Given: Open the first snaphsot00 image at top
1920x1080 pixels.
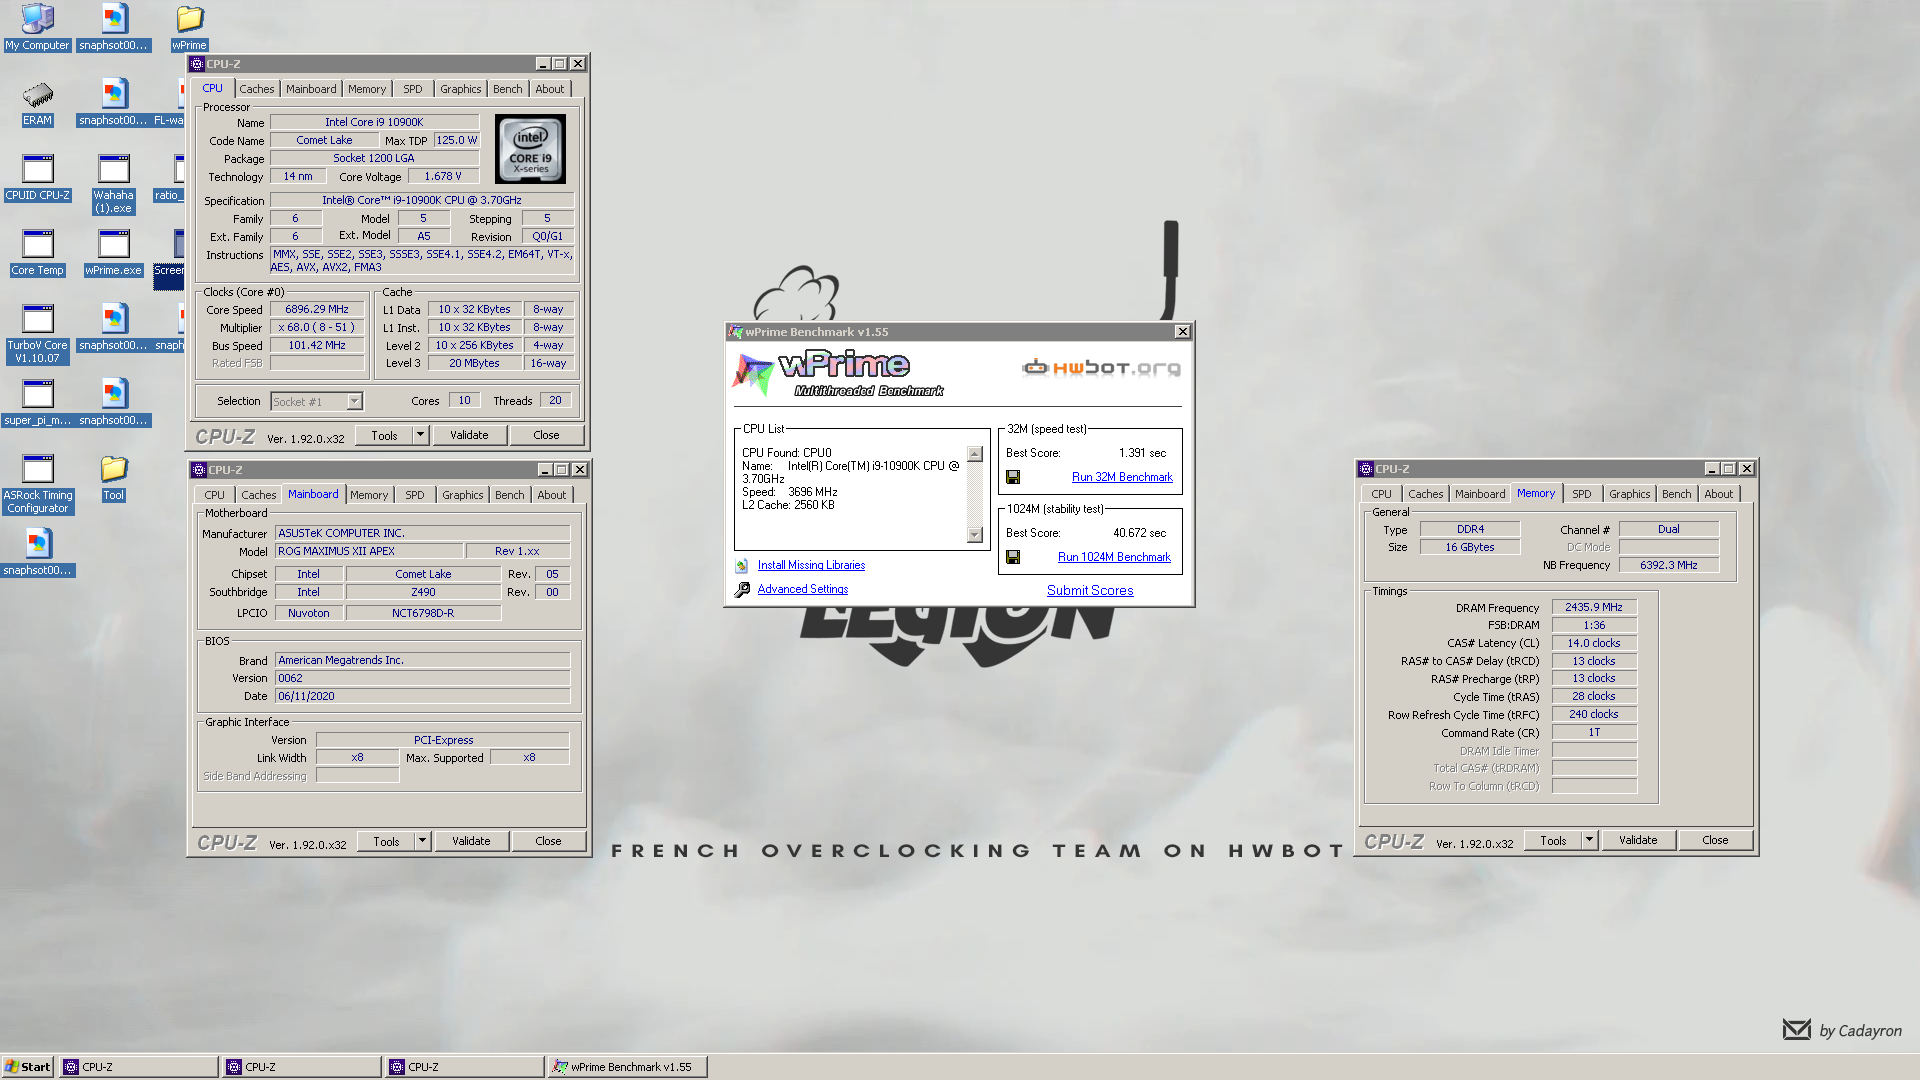Looking at the screenshot, I should pos(113,27).
